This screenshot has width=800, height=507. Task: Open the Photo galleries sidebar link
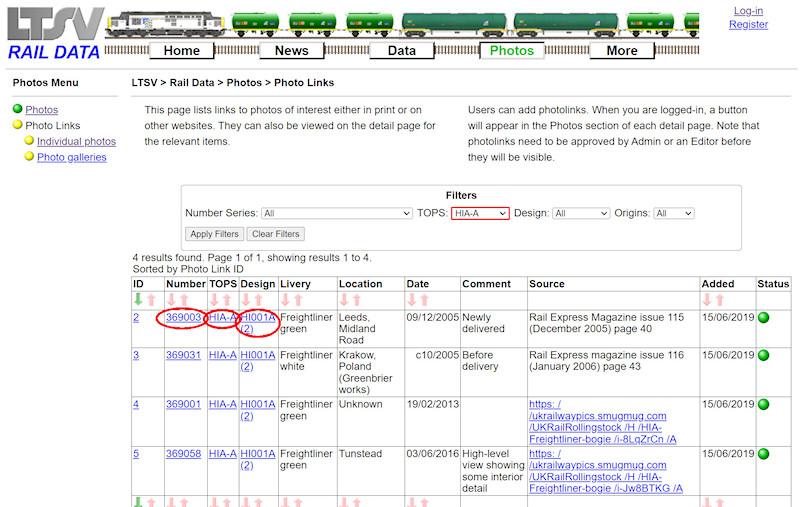point(72,158)
